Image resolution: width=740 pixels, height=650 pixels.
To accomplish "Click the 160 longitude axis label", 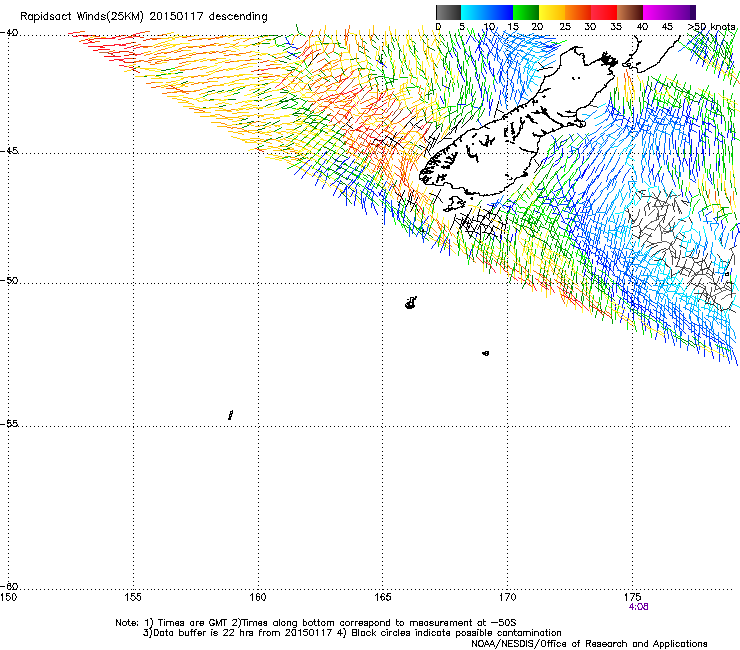I will click(258, 597).
